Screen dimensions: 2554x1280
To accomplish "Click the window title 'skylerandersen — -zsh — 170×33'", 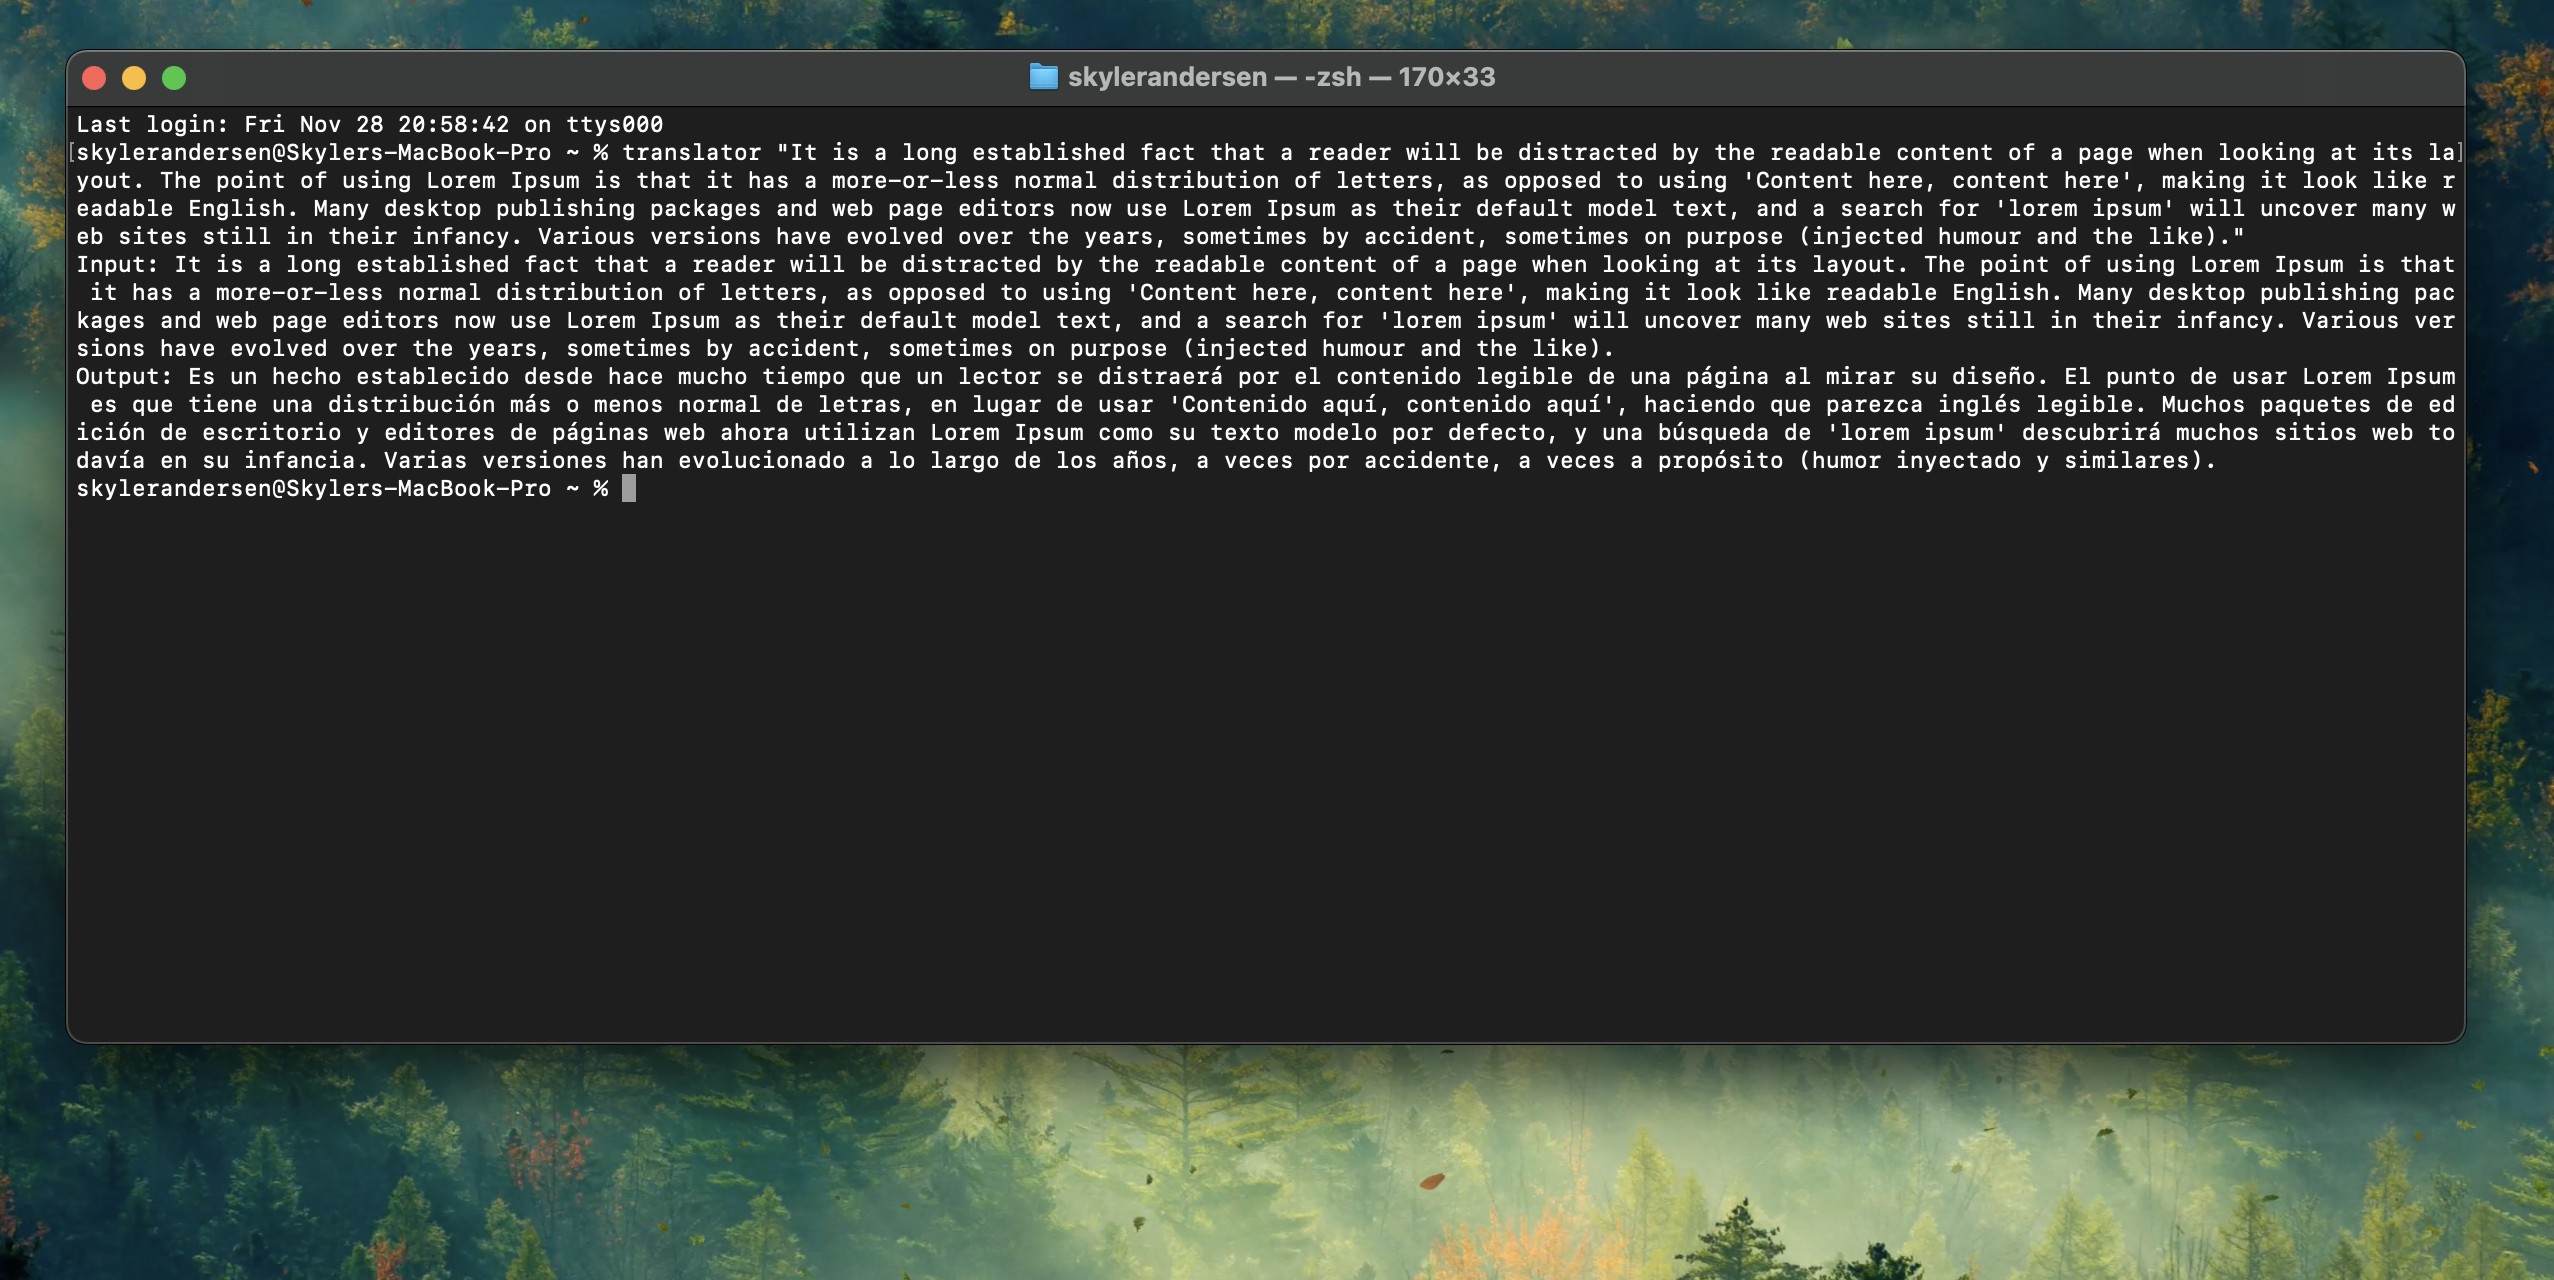I will pyautogui.click(x=1281, y=77).
